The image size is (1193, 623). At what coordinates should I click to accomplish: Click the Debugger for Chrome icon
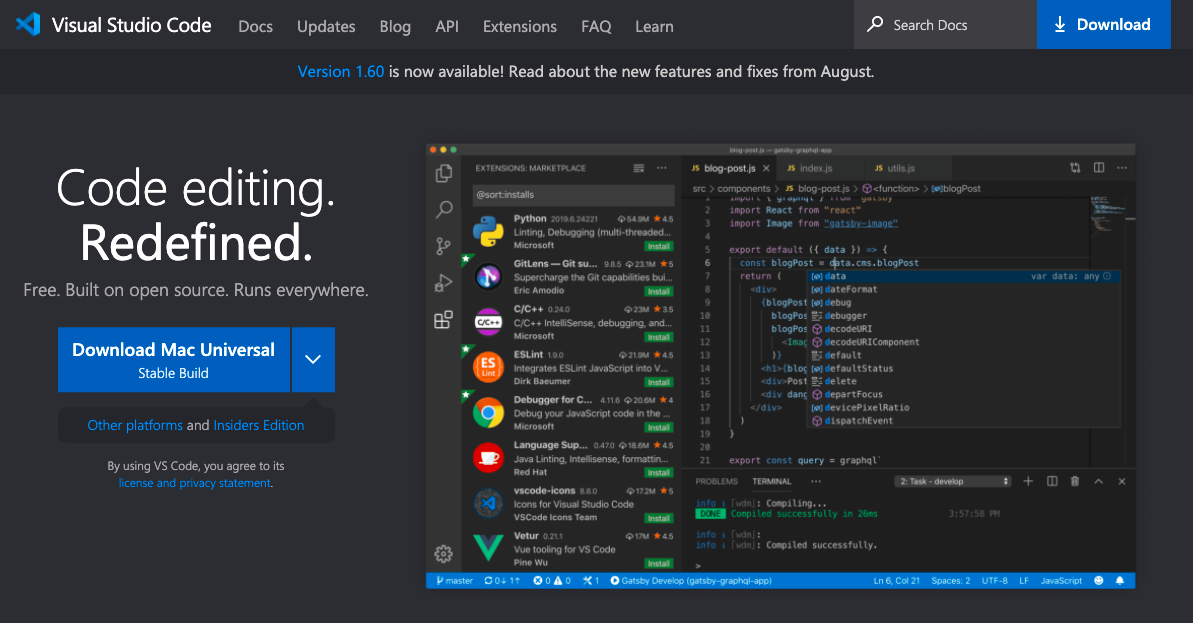click(x=488, y=413)
